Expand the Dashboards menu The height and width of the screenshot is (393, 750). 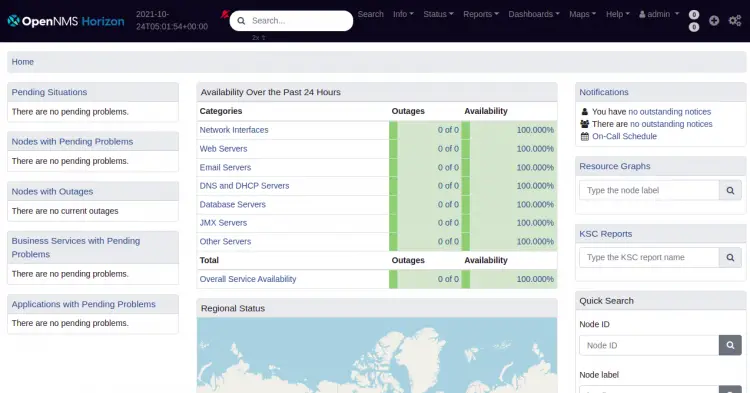pos(534,14)
